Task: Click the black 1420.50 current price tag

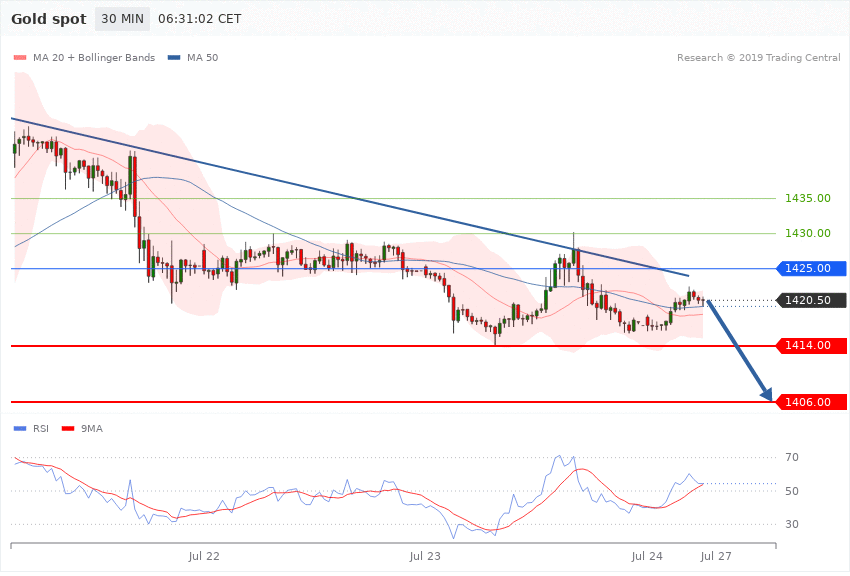Action: click(812, 300)
